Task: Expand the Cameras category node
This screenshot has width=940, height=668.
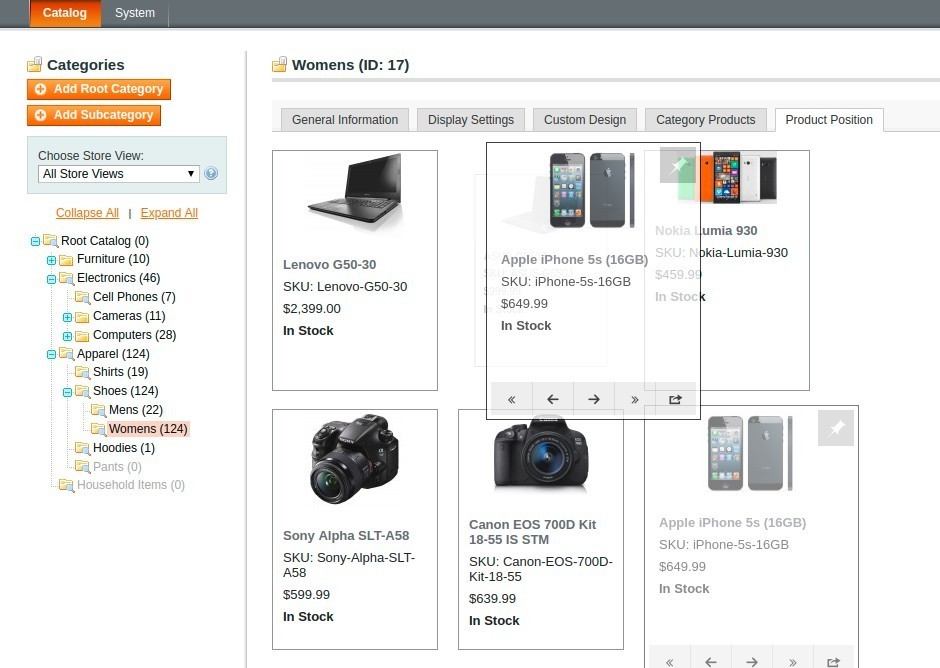Action: pos(67,317)
